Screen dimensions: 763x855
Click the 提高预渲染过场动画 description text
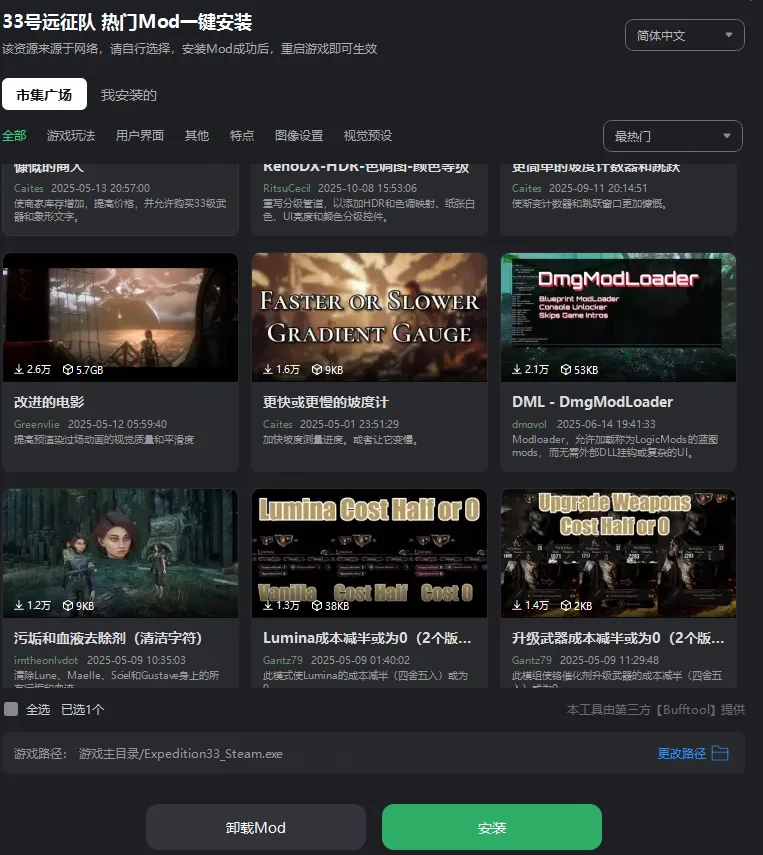(104, 439)
